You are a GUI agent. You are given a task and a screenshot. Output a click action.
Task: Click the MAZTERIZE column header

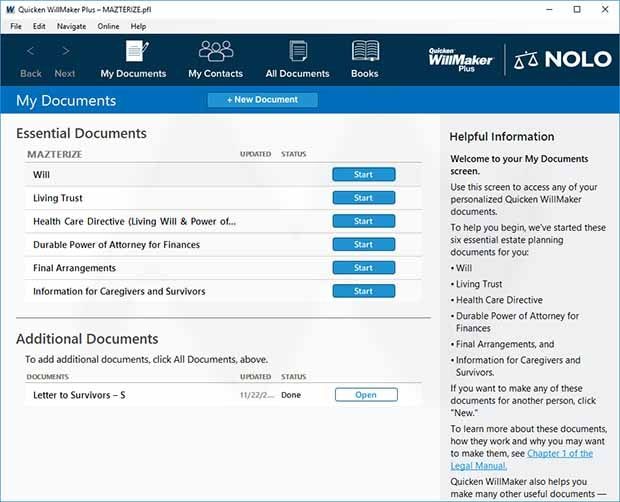click(55, 154)
